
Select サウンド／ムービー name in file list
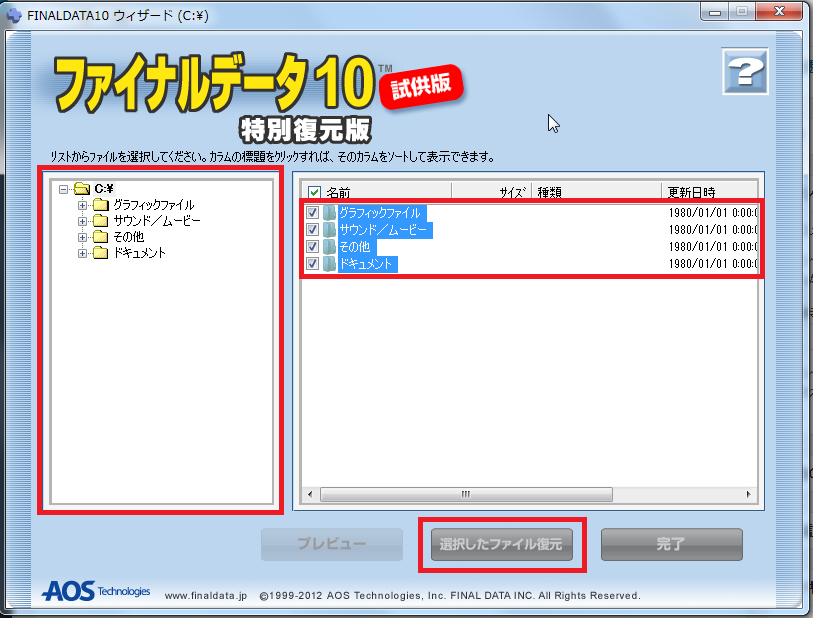(385, 230)
